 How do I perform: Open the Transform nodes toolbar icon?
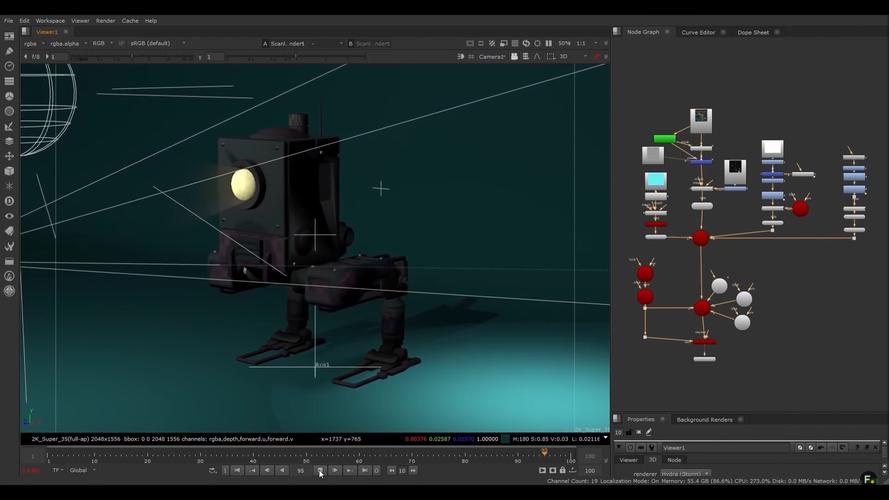coord(10,156)
